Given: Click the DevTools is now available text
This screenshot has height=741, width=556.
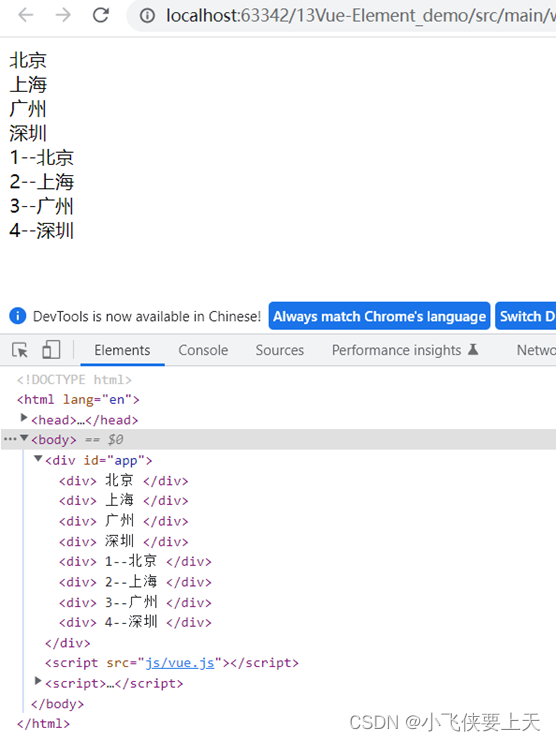Looking at the screenshot, I should click(146, 316).
